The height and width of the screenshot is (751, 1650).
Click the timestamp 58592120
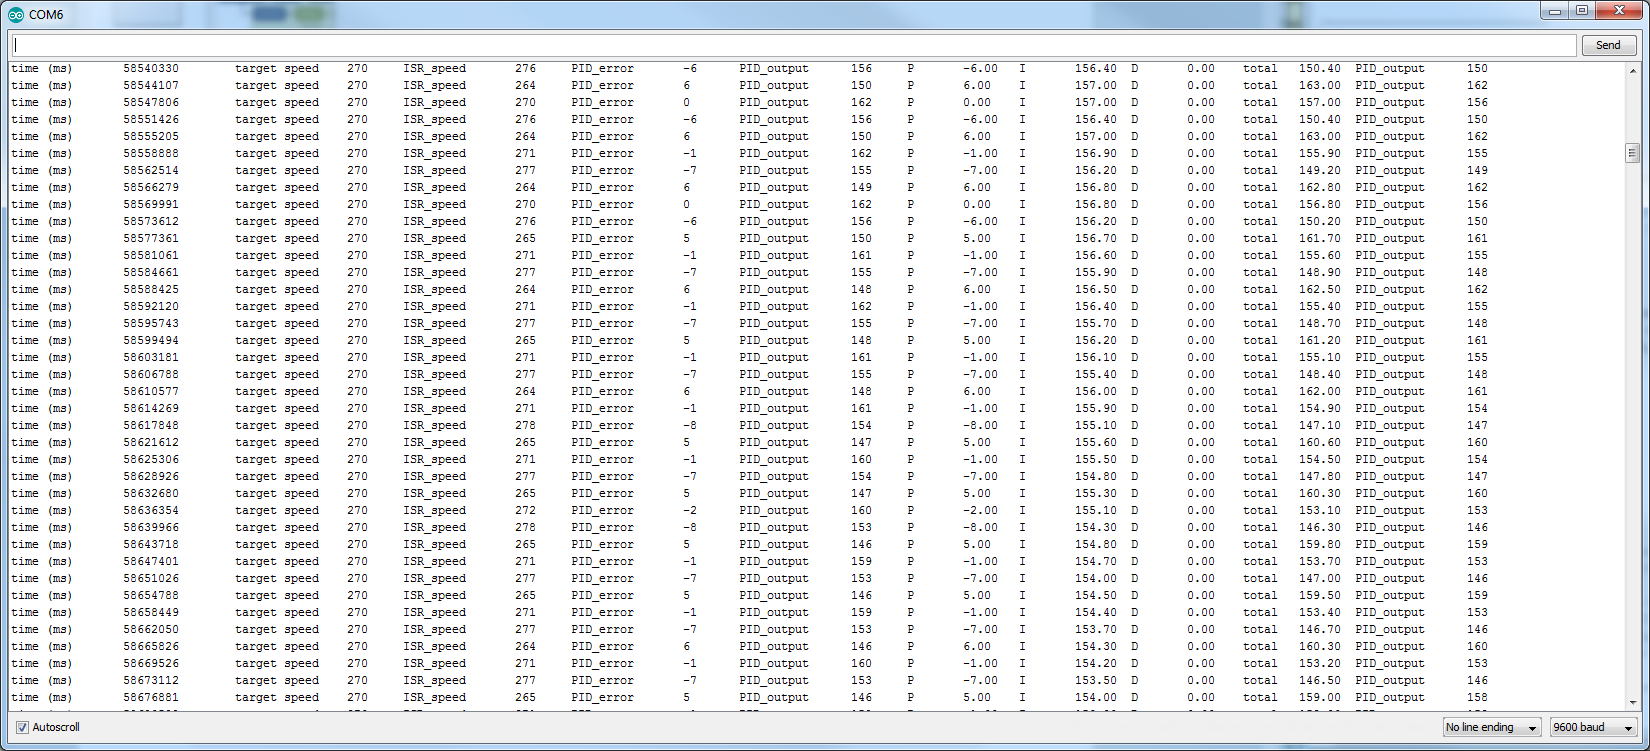point(151,306)
